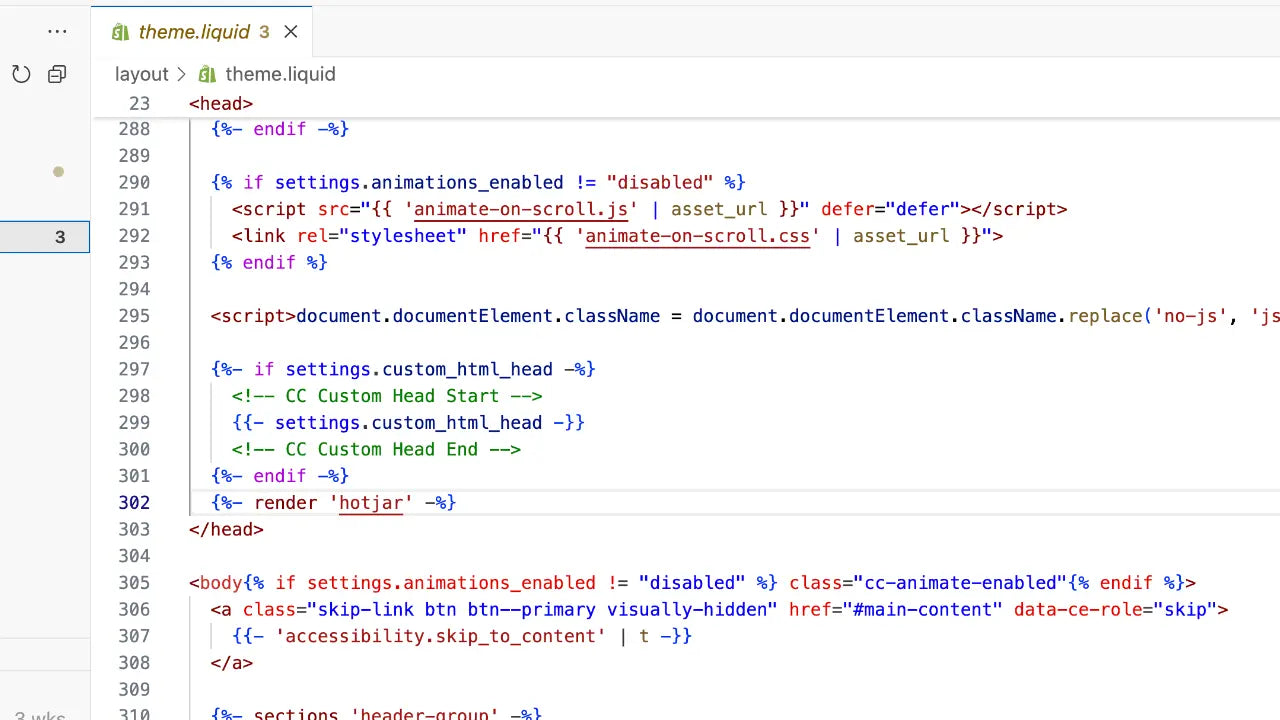Close the theme.liquid editor tab
The height and width of the screenshot is (720, 1280).
(290, 31)
